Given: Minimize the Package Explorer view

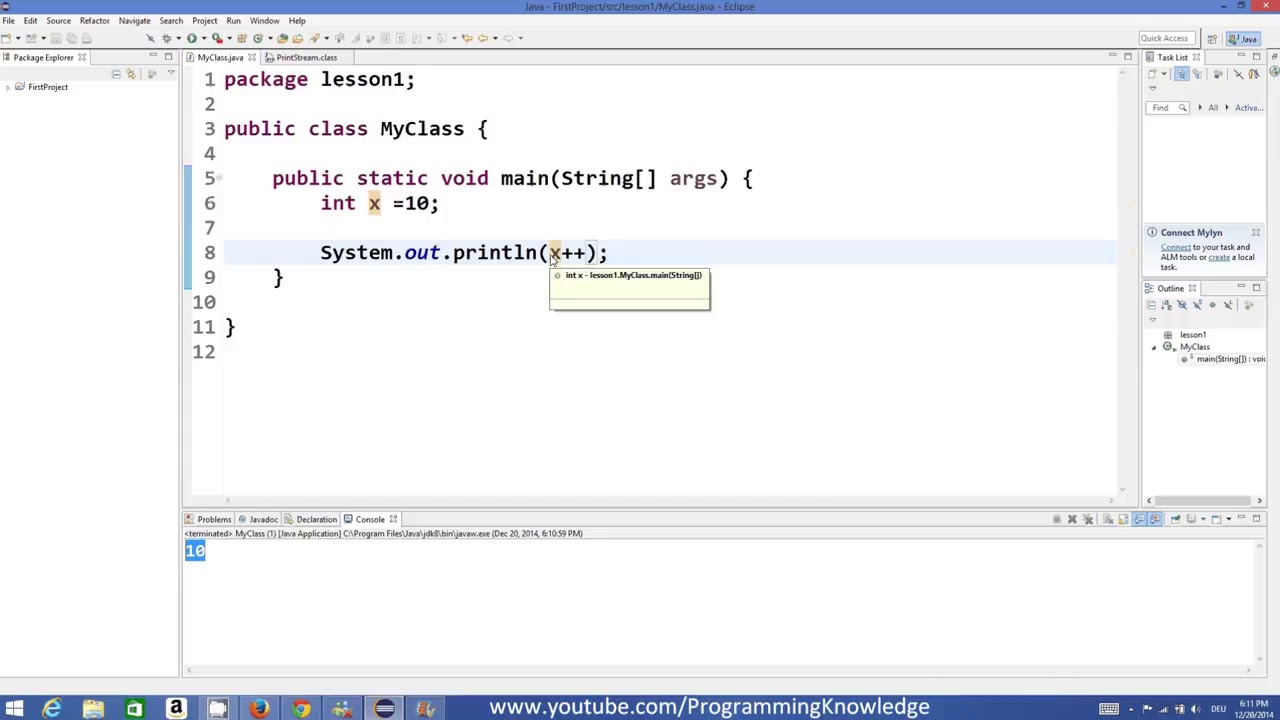Looking at the screenshot, I should tap(153, 55).
